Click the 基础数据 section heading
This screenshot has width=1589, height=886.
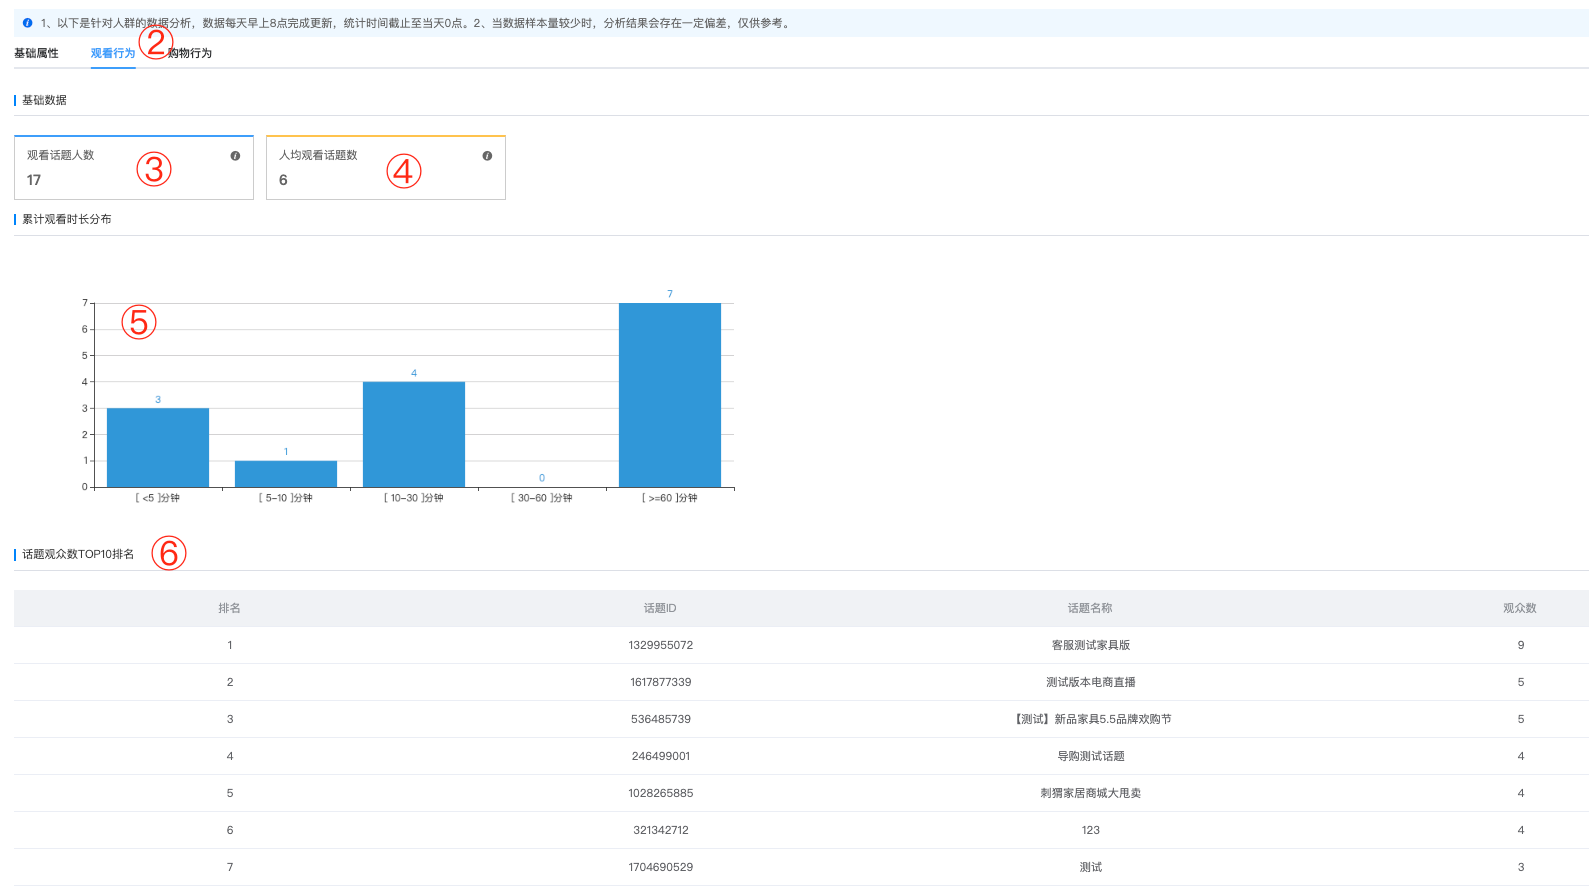pyautogui.click(x=44, y=100)
